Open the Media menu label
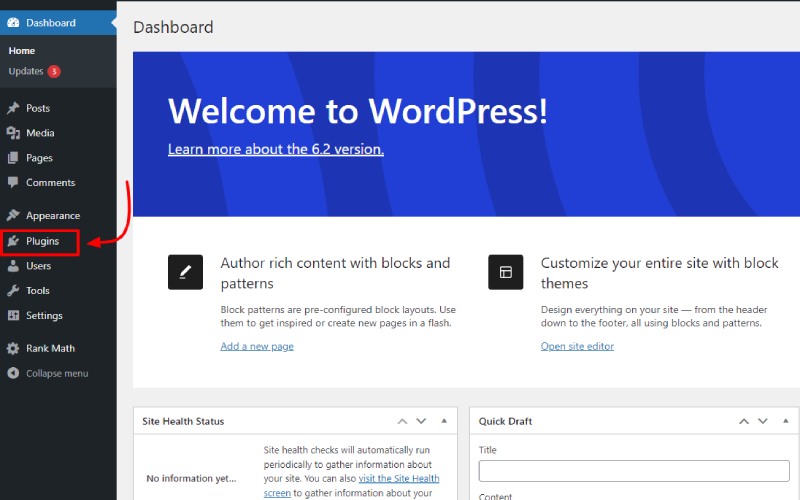The height and width of the screenshot is (500, 800). click(x=40, y=133)
